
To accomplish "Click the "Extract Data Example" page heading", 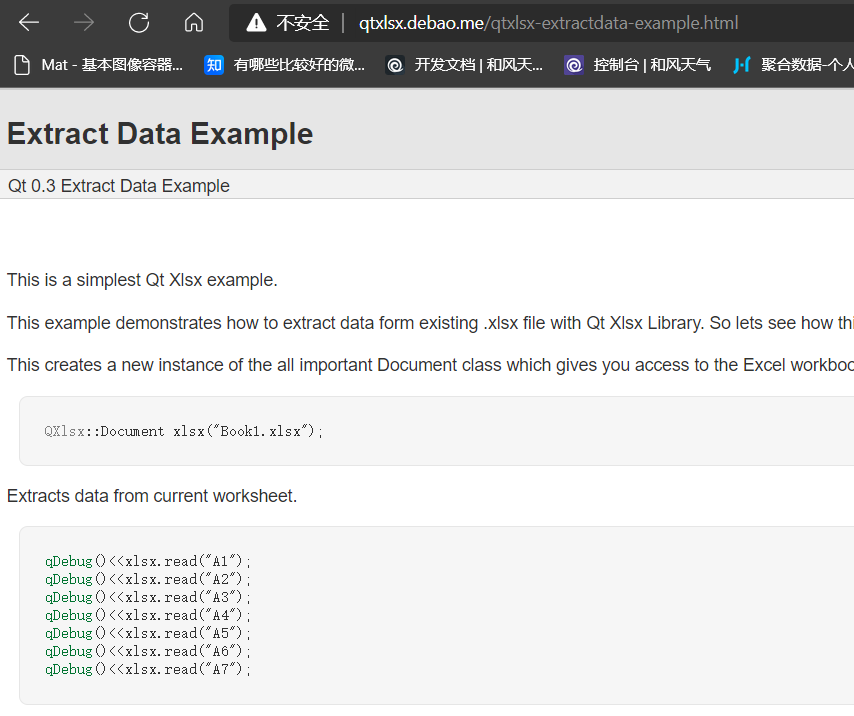I will [x=160, y=133].
